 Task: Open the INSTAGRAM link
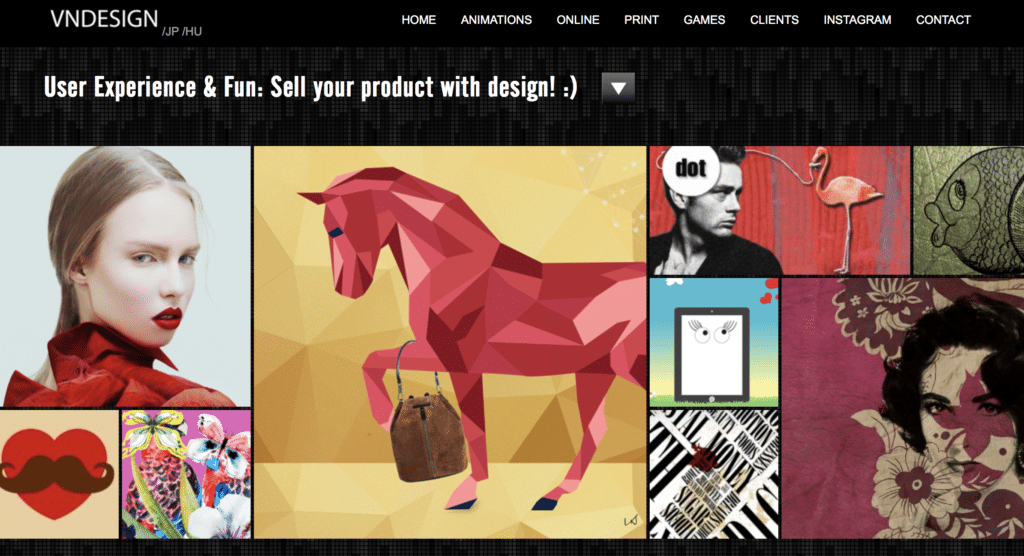pos(857,20)
